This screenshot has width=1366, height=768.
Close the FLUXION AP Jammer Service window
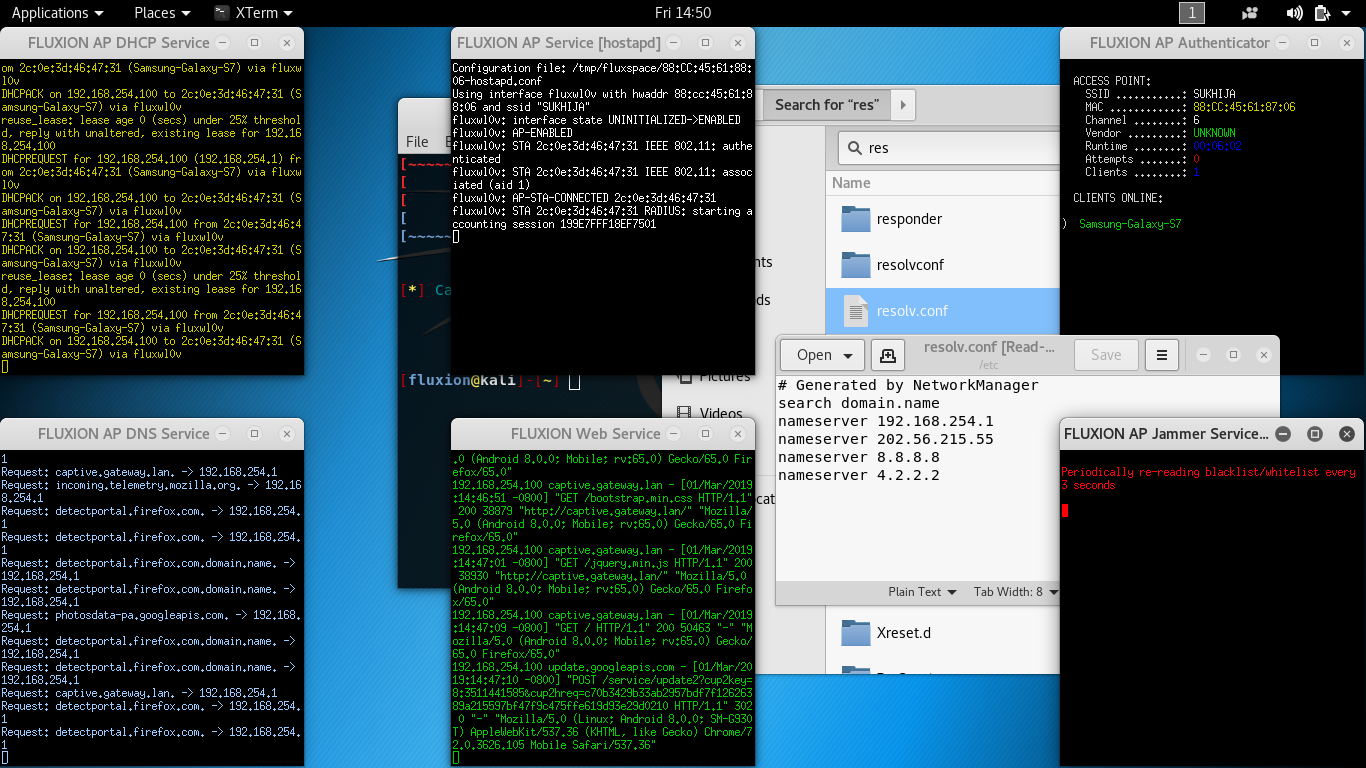[1347, 434]
